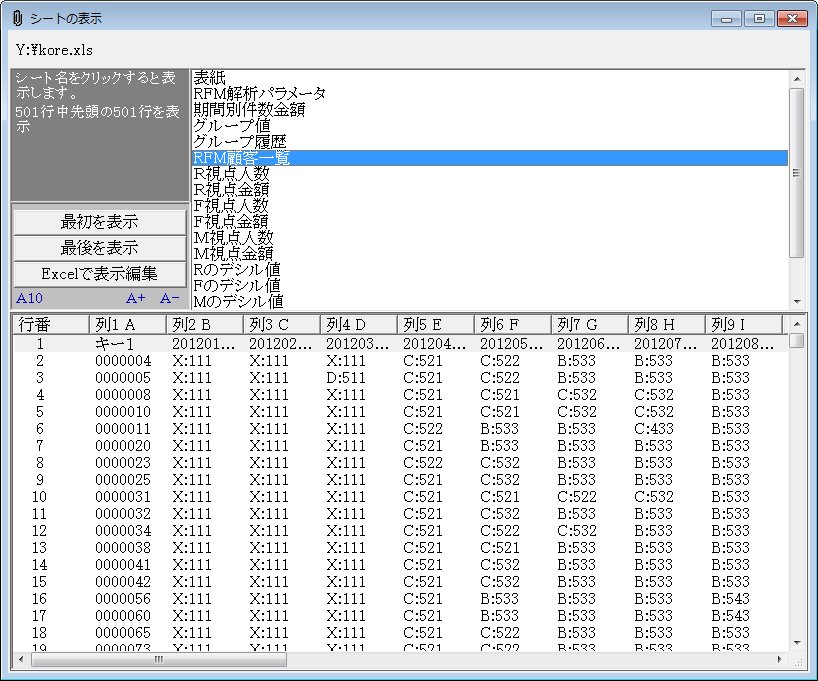Screen dimensions: 818x681
Task: Select customer key 0000038
Action: pyautogui.click(x=123, y=548)
